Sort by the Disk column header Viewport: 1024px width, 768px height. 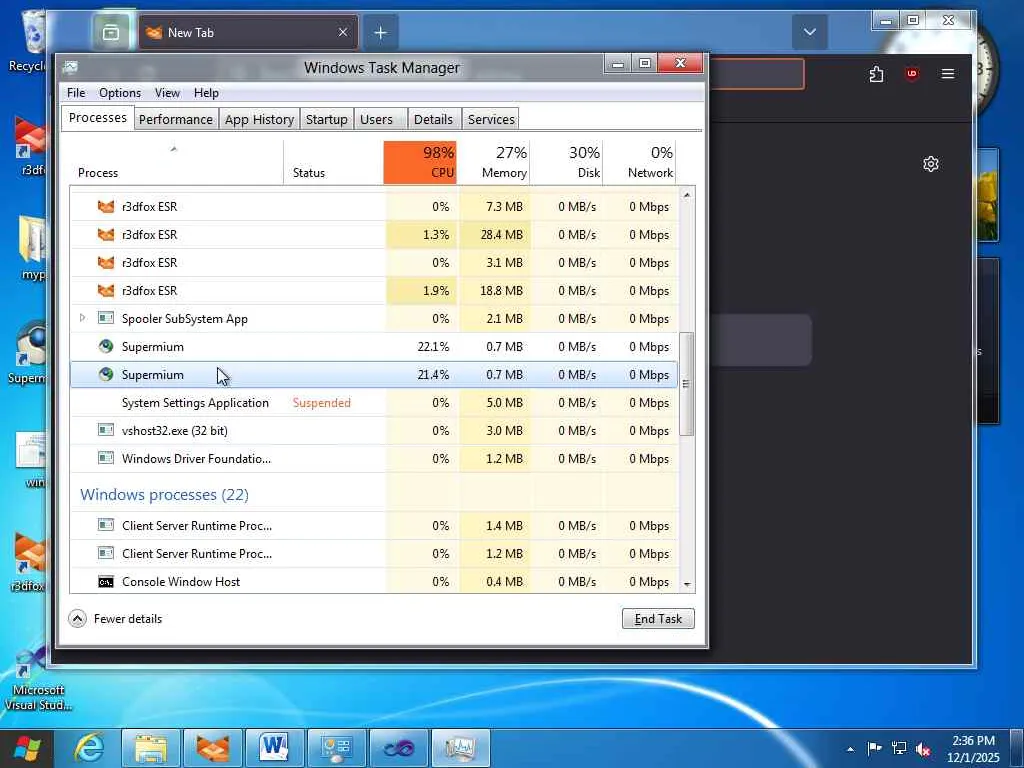click(567, 162)
